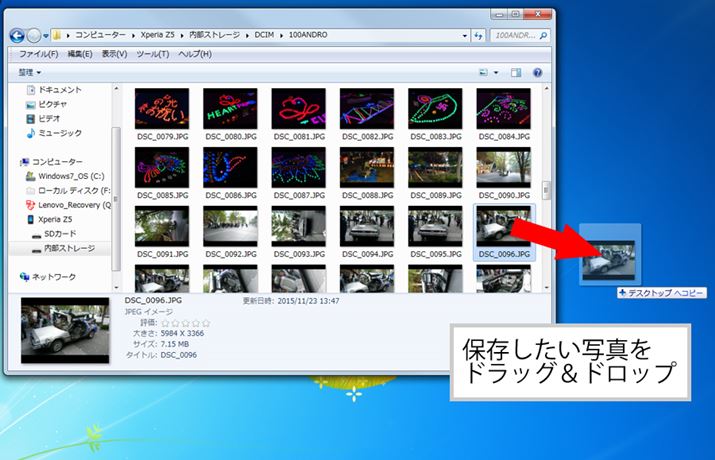The height and width of the screenshot is (460, 715).
Task: Open the 整理 dropdown menu
Action: (30, 72)
